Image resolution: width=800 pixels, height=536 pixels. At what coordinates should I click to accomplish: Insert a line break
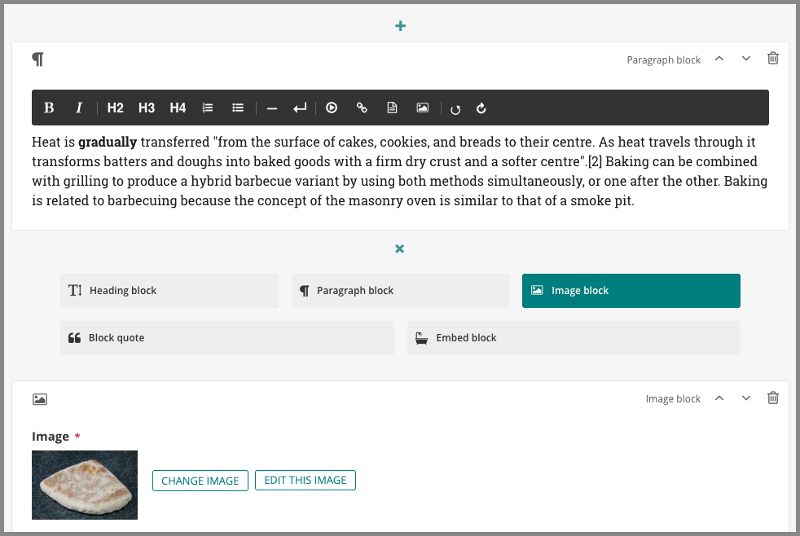[299, 108]
